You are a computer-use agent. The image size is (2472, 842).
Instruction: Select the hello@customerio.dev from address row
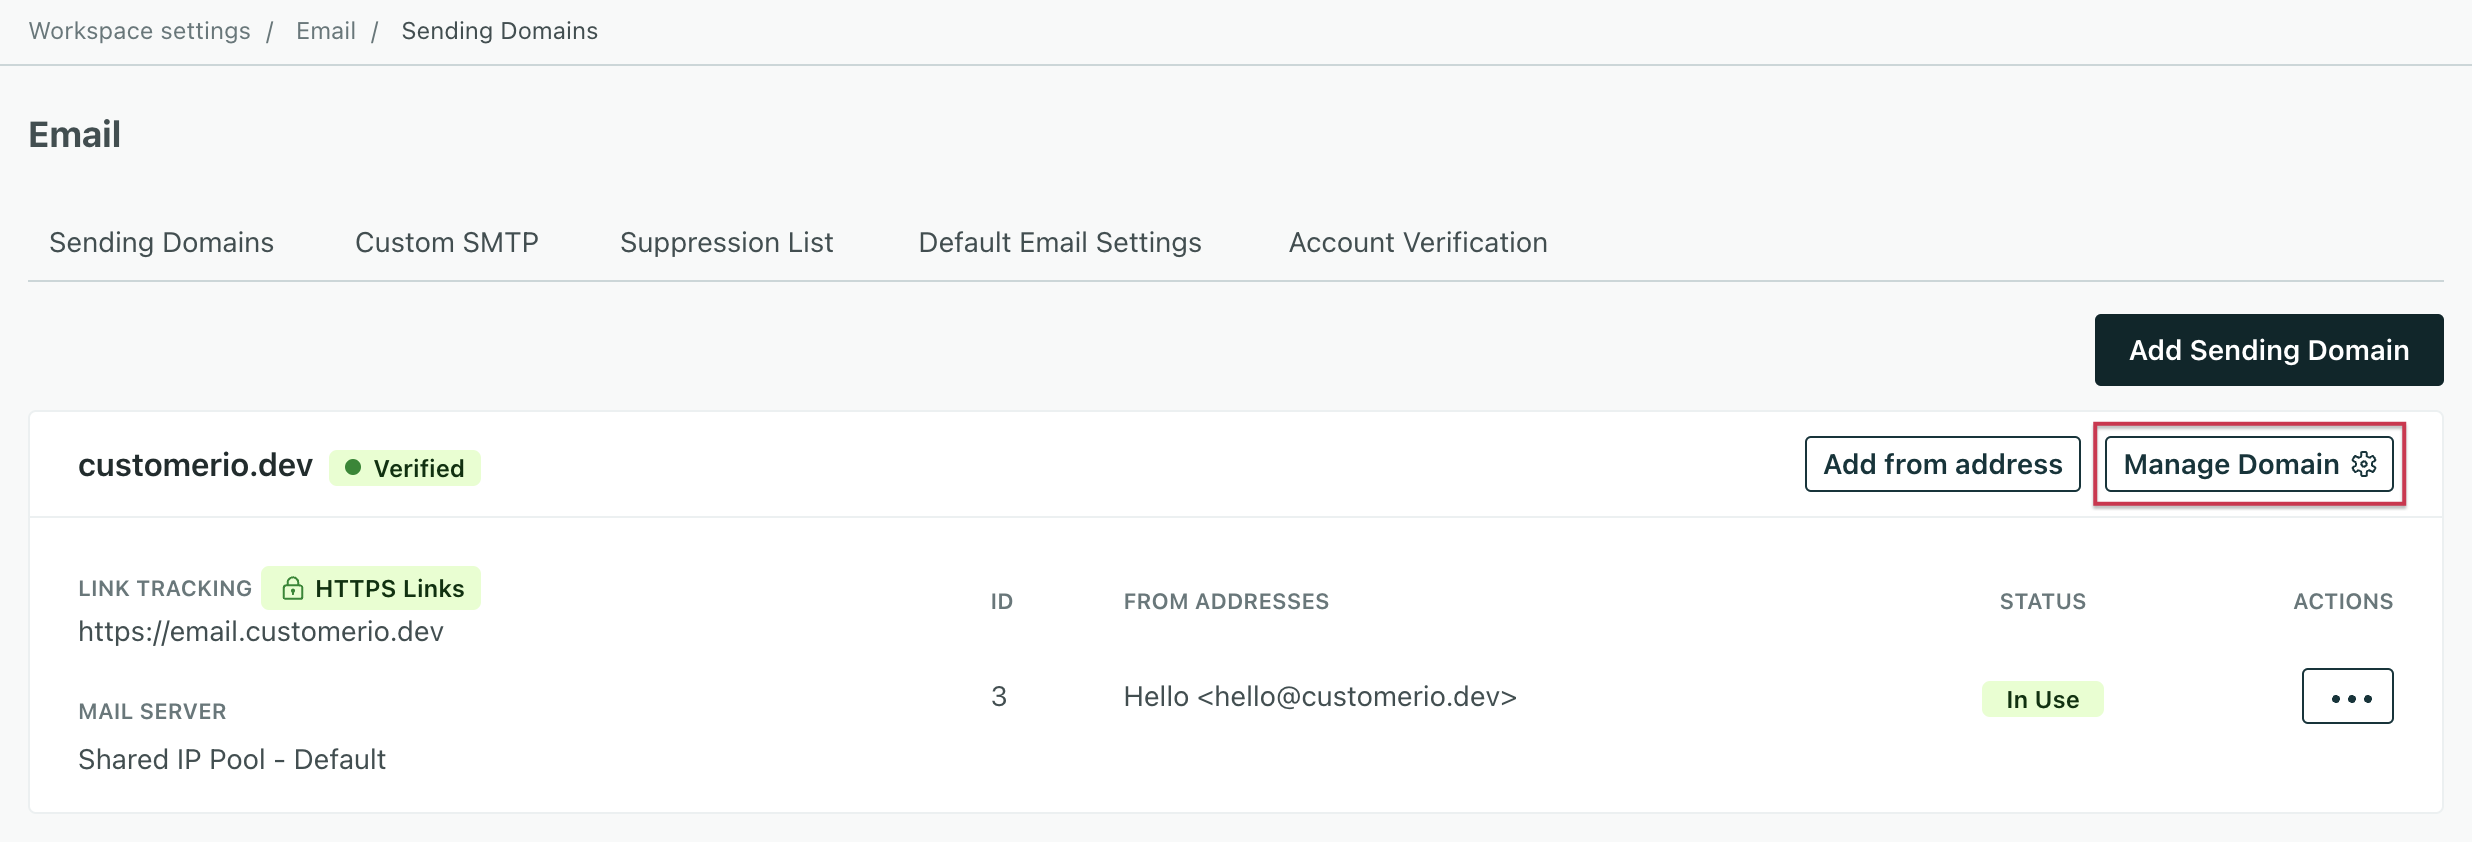click(x=1319, y=697)
